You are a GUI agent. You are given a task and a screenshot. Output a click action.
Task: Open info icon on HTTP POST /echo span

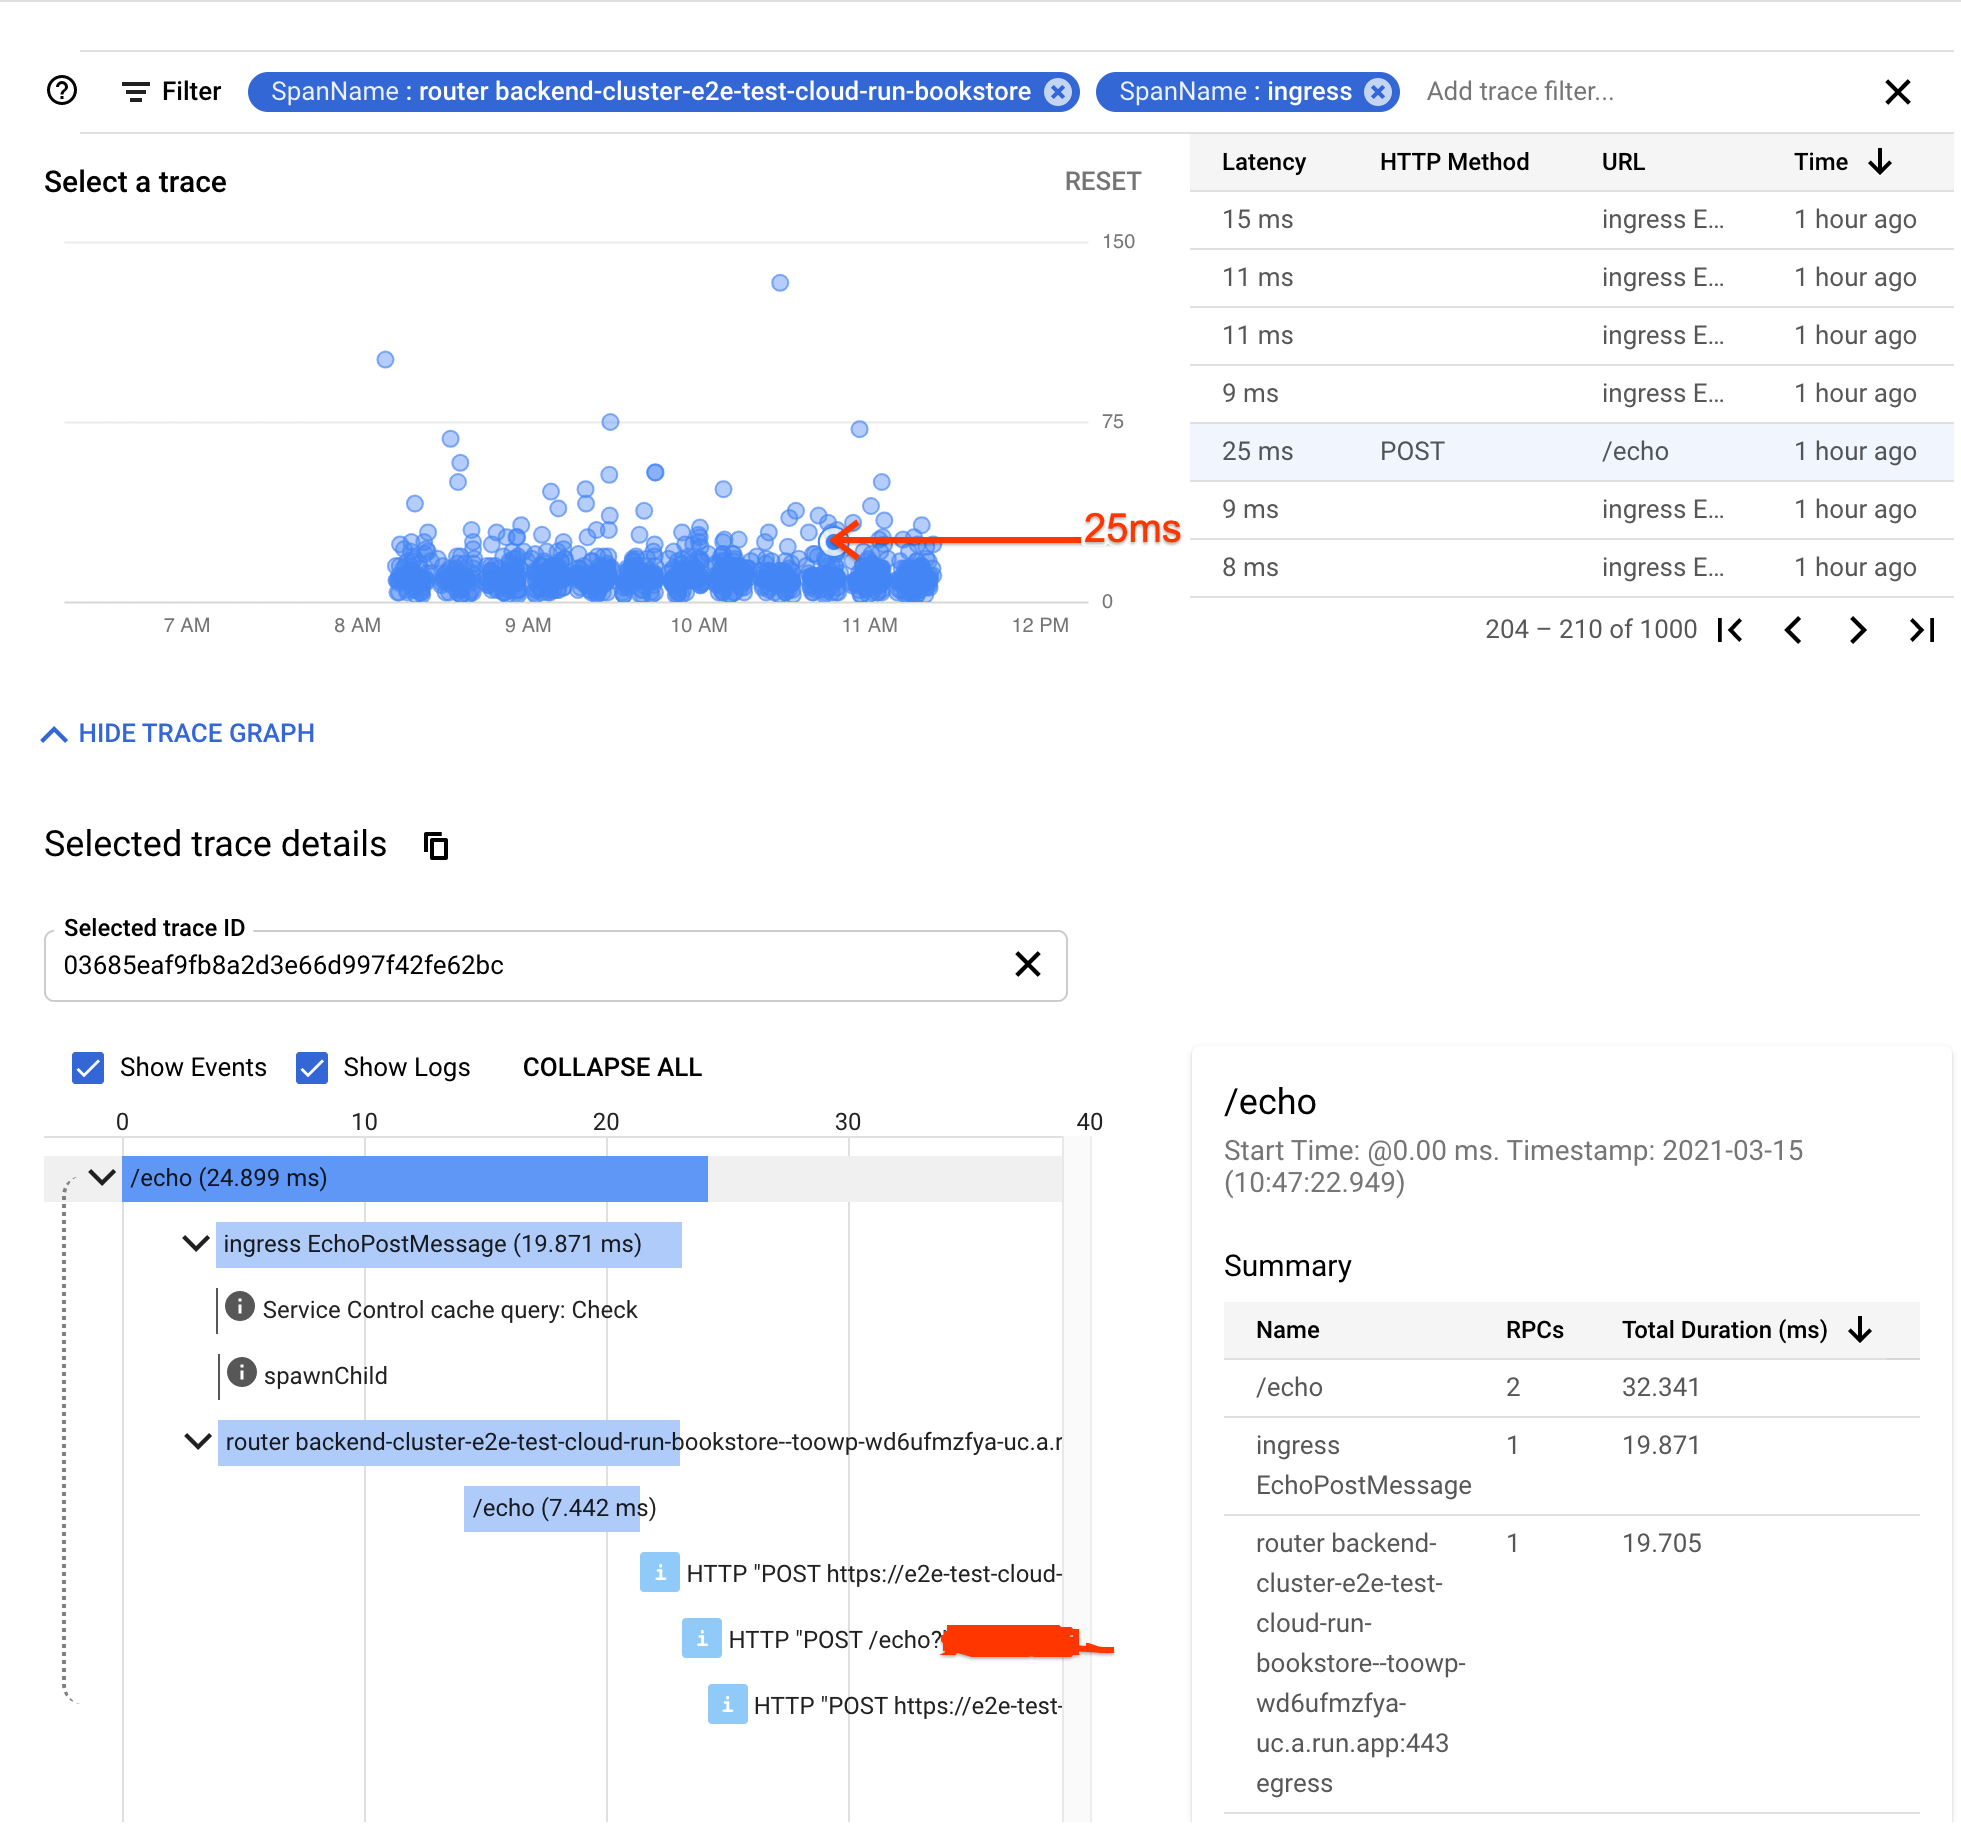click(x=702, y=1639)
